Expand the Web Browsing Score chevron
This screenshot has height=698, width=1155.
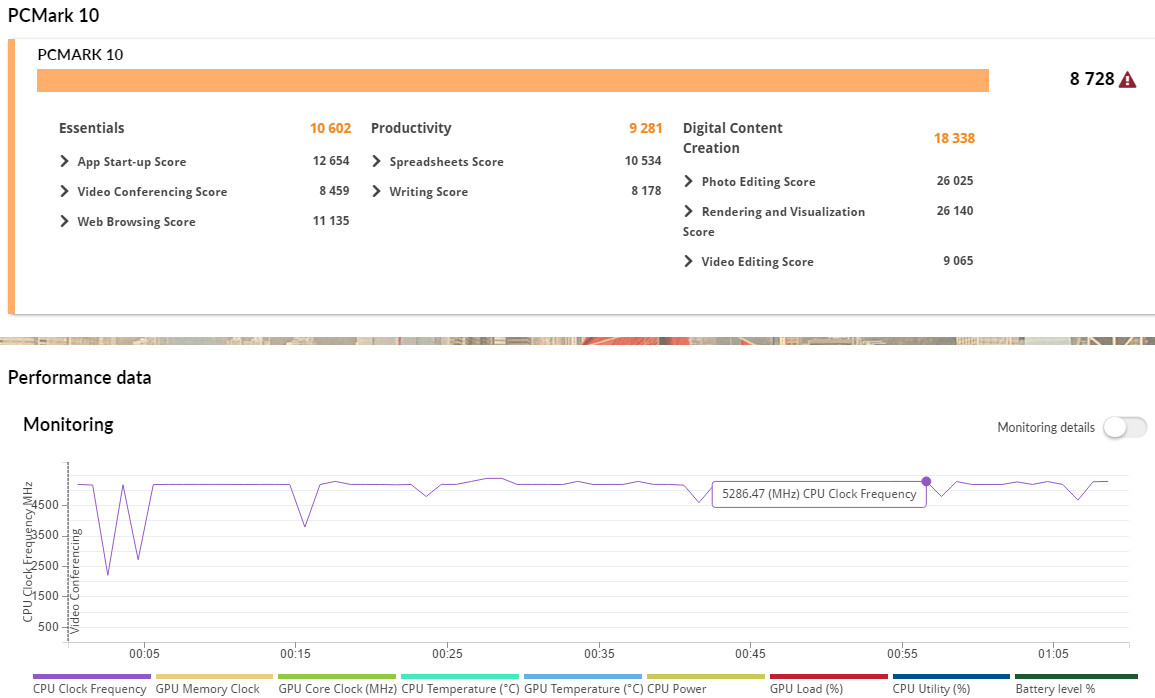(x=66, y=222)
